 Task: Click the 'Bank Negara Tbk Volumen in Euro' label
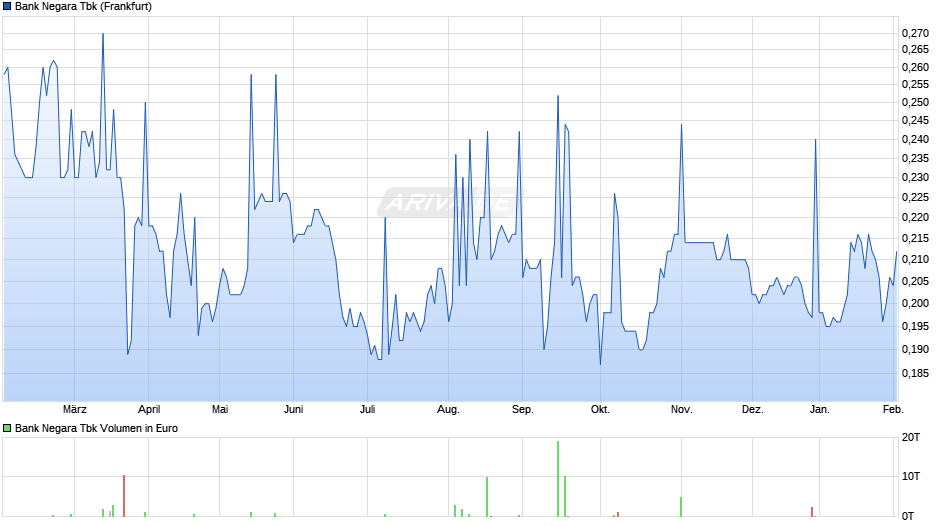pyautogui.click(x=97, y=428)
